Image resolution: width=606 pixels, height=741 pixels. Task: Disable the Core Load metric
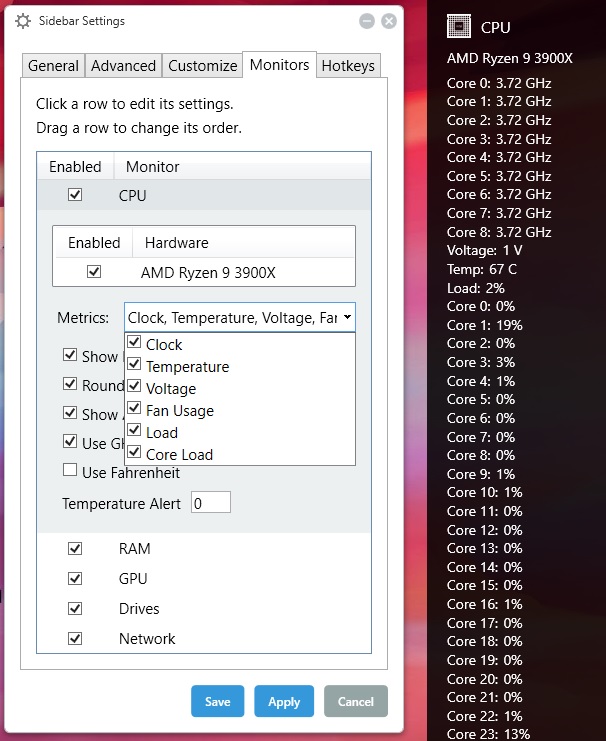click(134, 452)
